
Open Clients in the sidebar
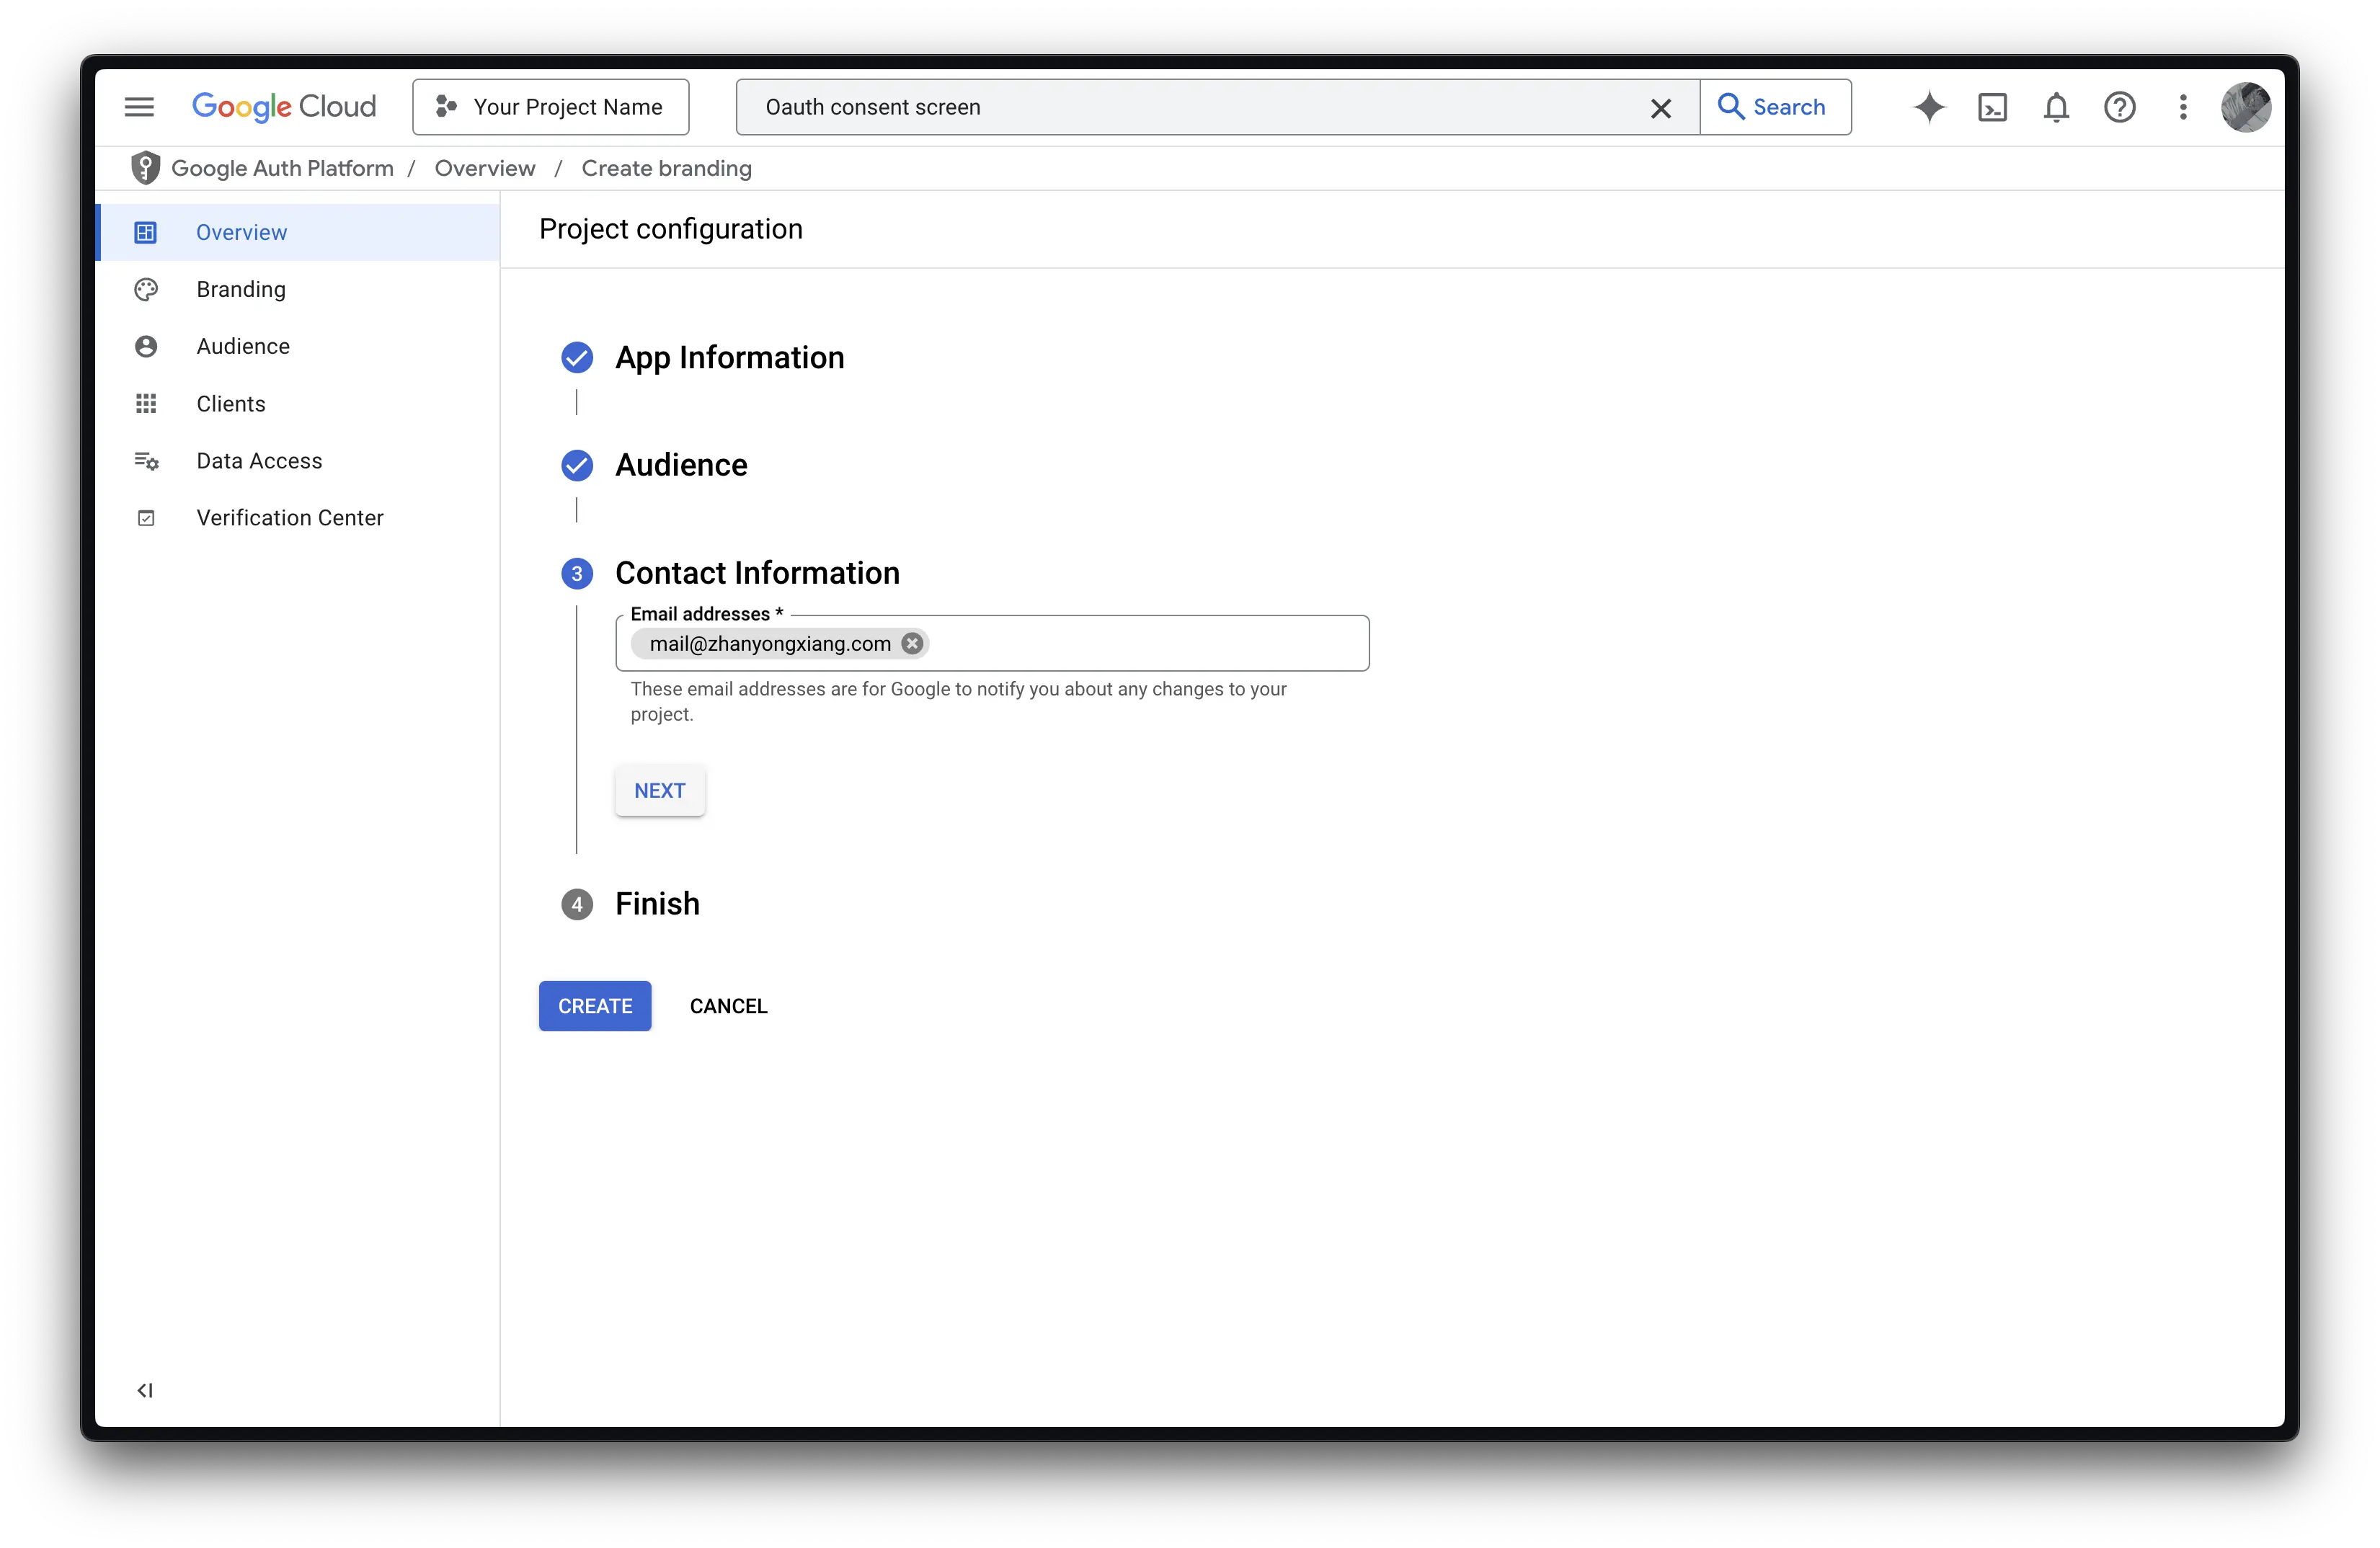298,403
